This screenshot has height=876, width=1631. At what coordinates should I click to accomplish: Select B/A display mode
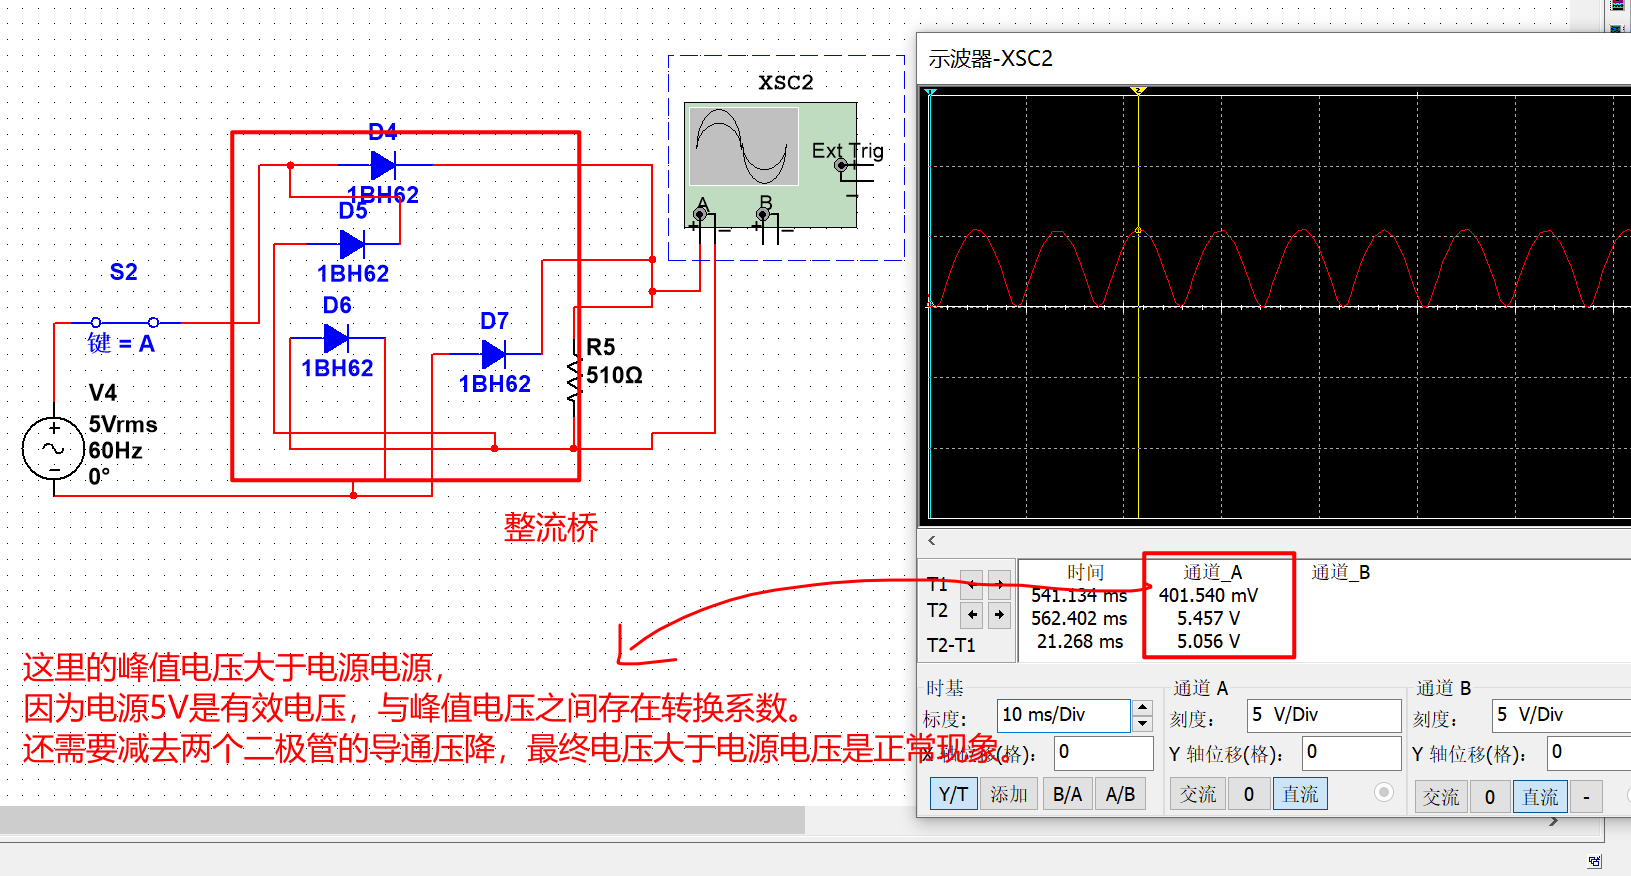click(1067, 794)
